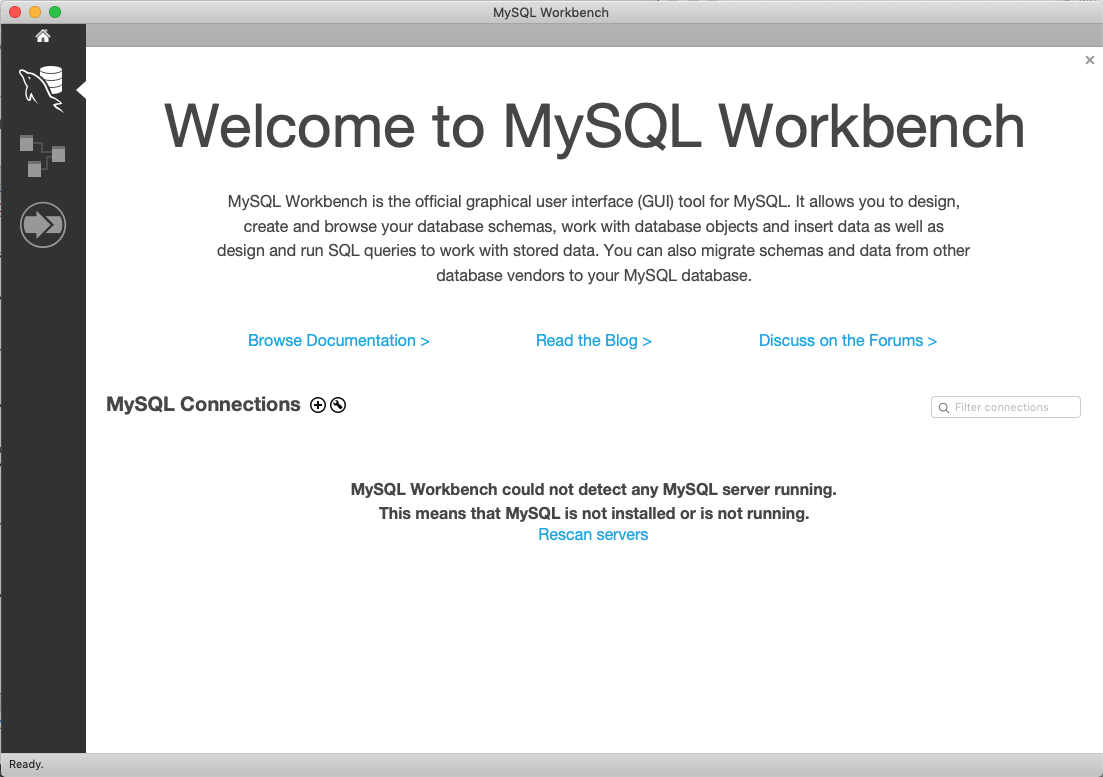Click the Welcome to MySQL Workbench title
1103x777 pixels.
594,127
